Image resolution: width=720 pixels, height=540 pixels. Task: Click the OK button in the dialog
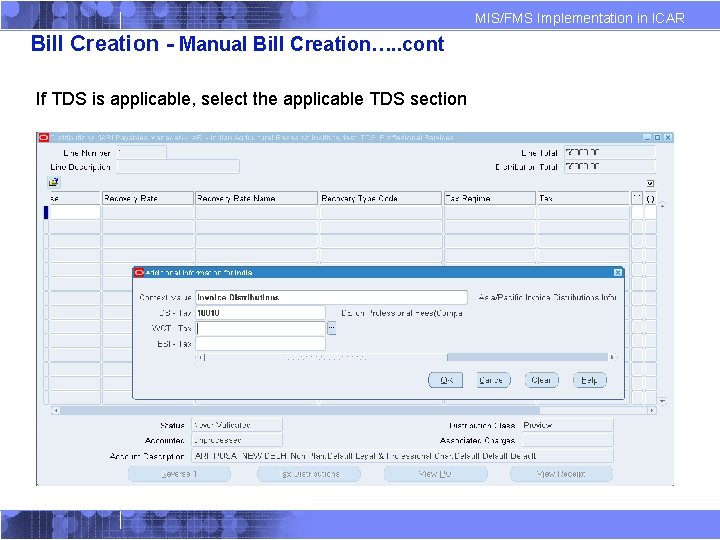(x=445, y=380)
